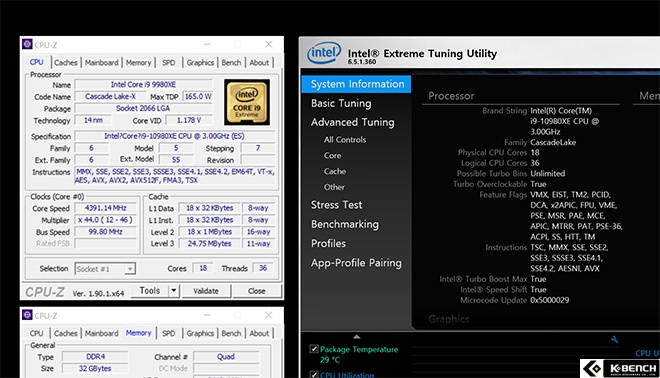Click the Name field 'Intel Core i9 9980XE'
Screen dimensions: 660x378
click(x=144, y=85)
